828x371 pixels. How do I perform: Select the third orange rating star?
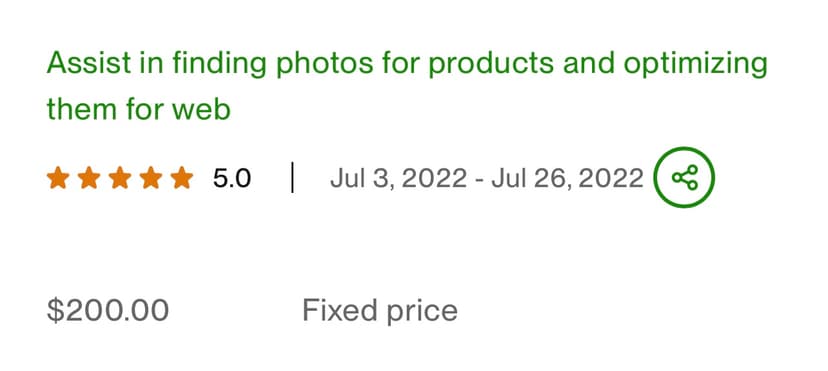click(x=120, y=178)
